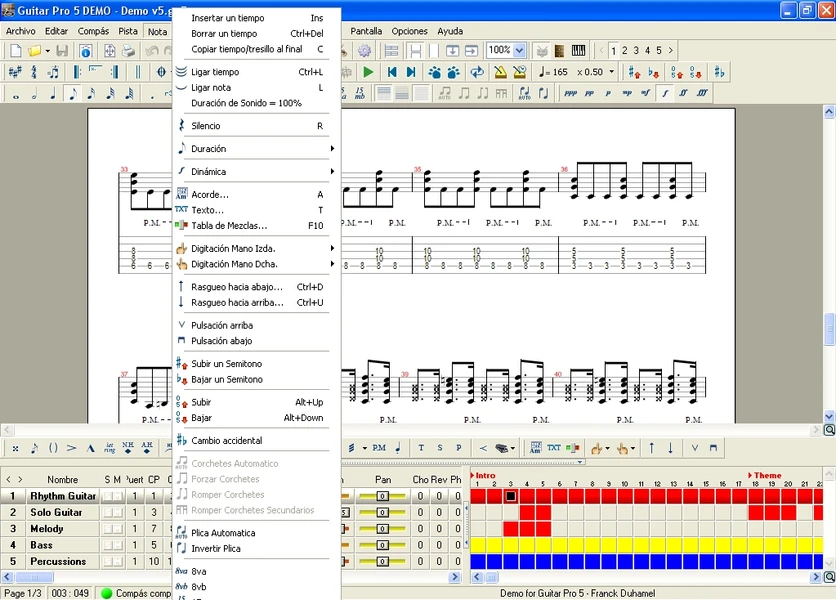This screenshot has width=836, height=600.
Task: Click the 4/4 time signature icon
Action: [34, 71]
